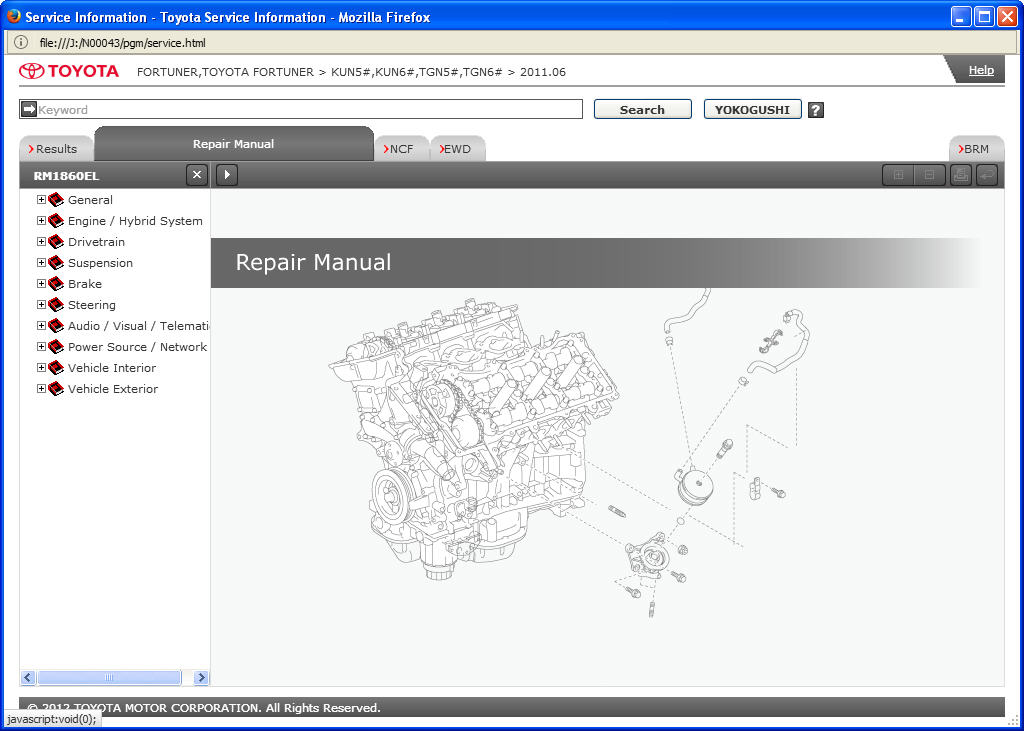Expand the Brake tree node

(41, 284)
